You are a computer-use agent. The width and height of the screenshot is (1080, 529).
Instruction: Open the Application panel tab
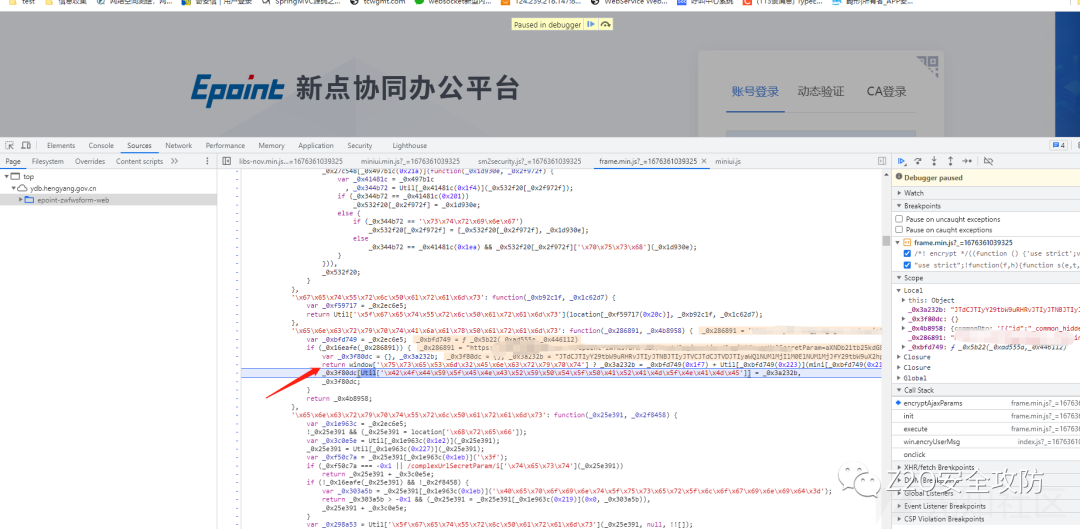[x=316, y=145]
